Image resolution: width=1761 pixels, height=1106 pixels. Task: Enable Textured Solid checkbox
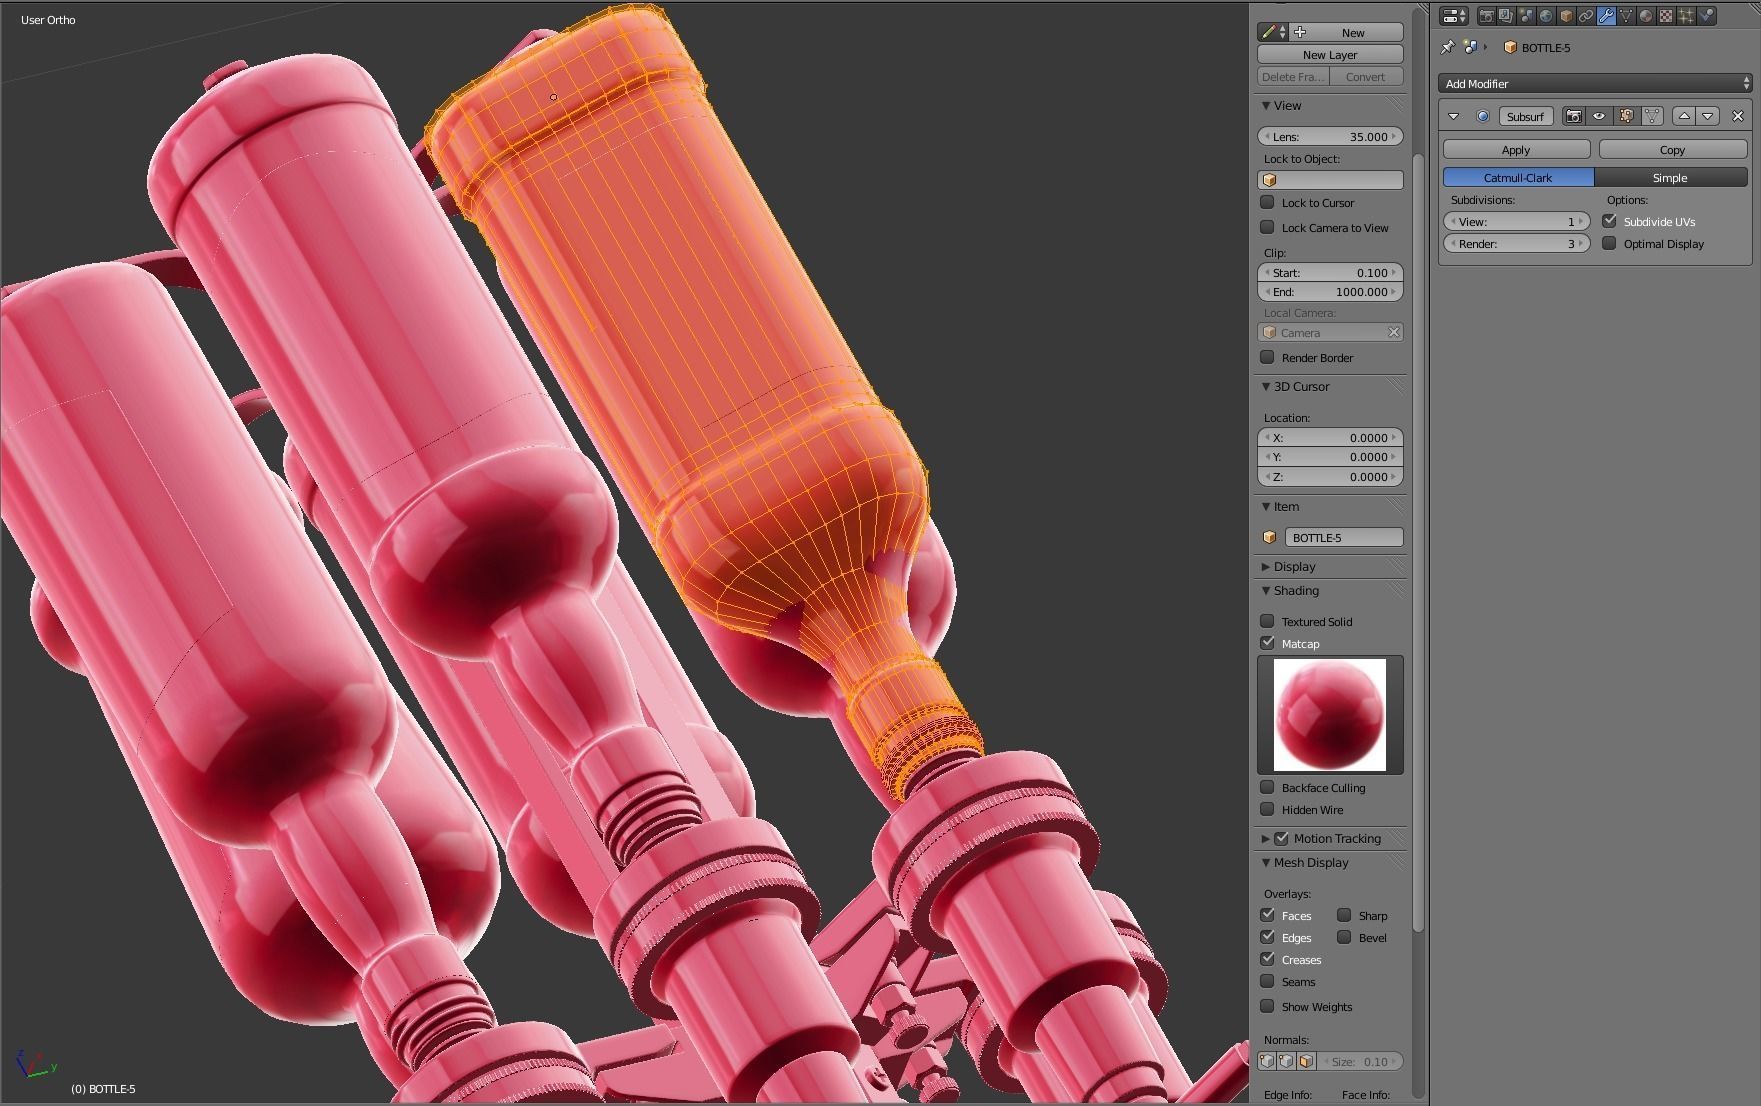click(1267, 621)
